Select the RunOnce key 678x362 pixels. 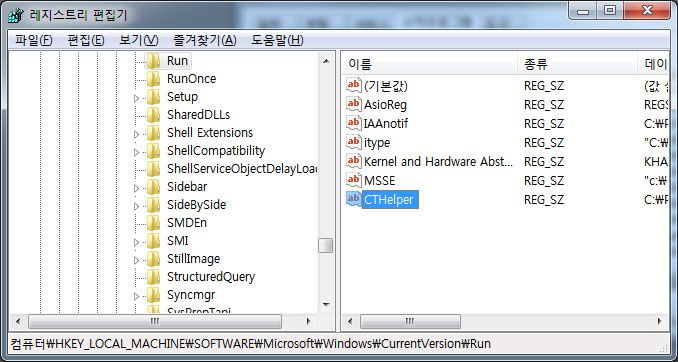coord(192,79)
